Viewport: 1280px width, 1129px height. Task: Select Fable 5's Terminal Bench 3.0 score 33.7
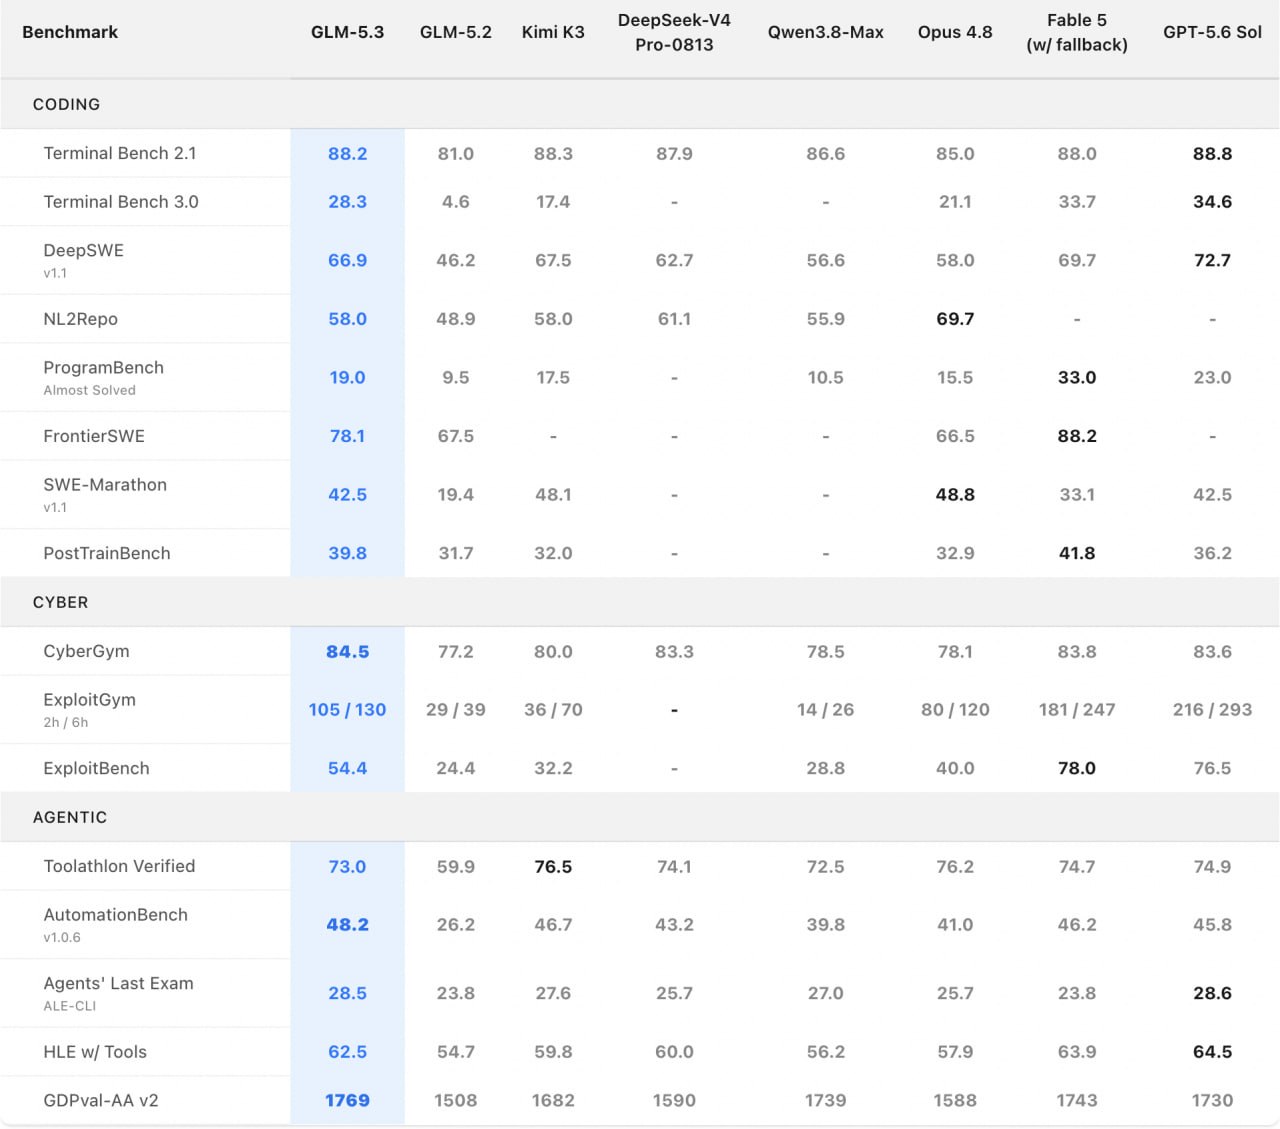click(x=1077, y=202)
